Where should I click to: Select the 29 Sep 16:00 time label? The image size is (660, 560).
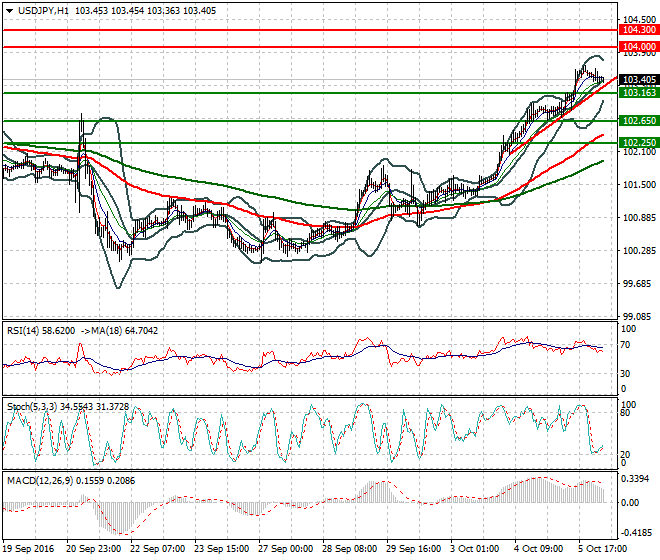413,549
